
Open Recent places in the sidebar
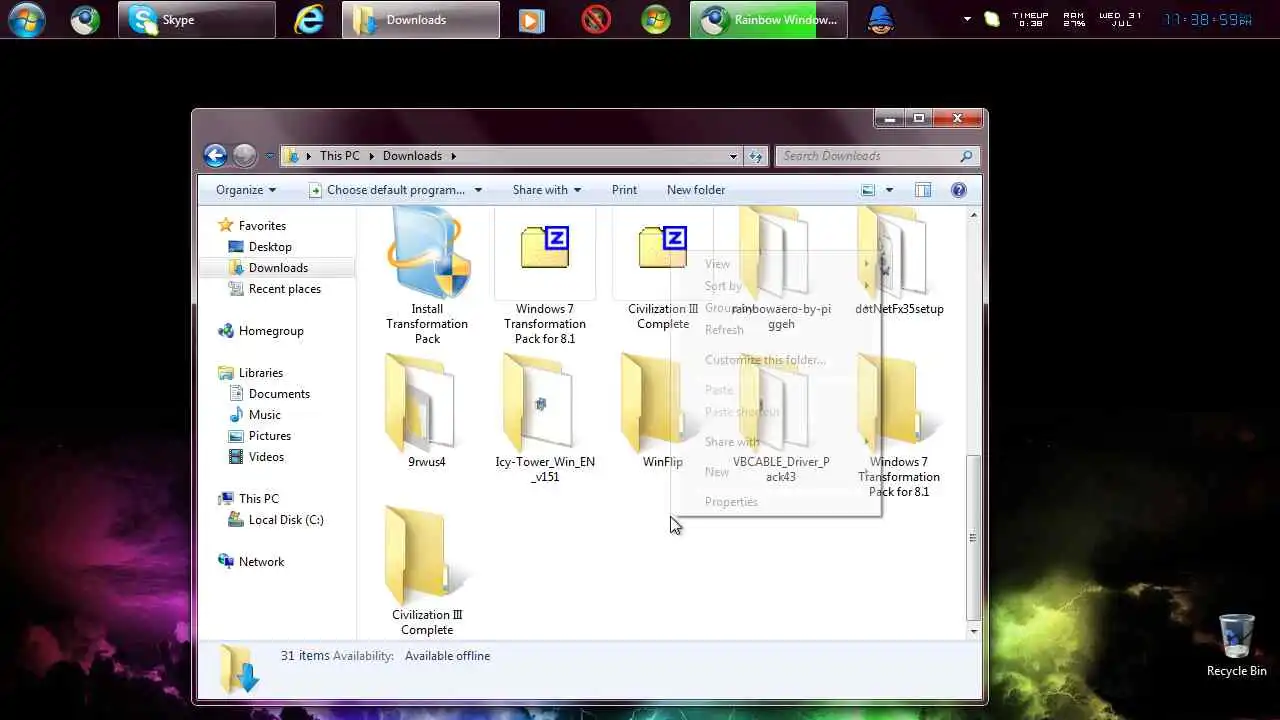point(285,289)
